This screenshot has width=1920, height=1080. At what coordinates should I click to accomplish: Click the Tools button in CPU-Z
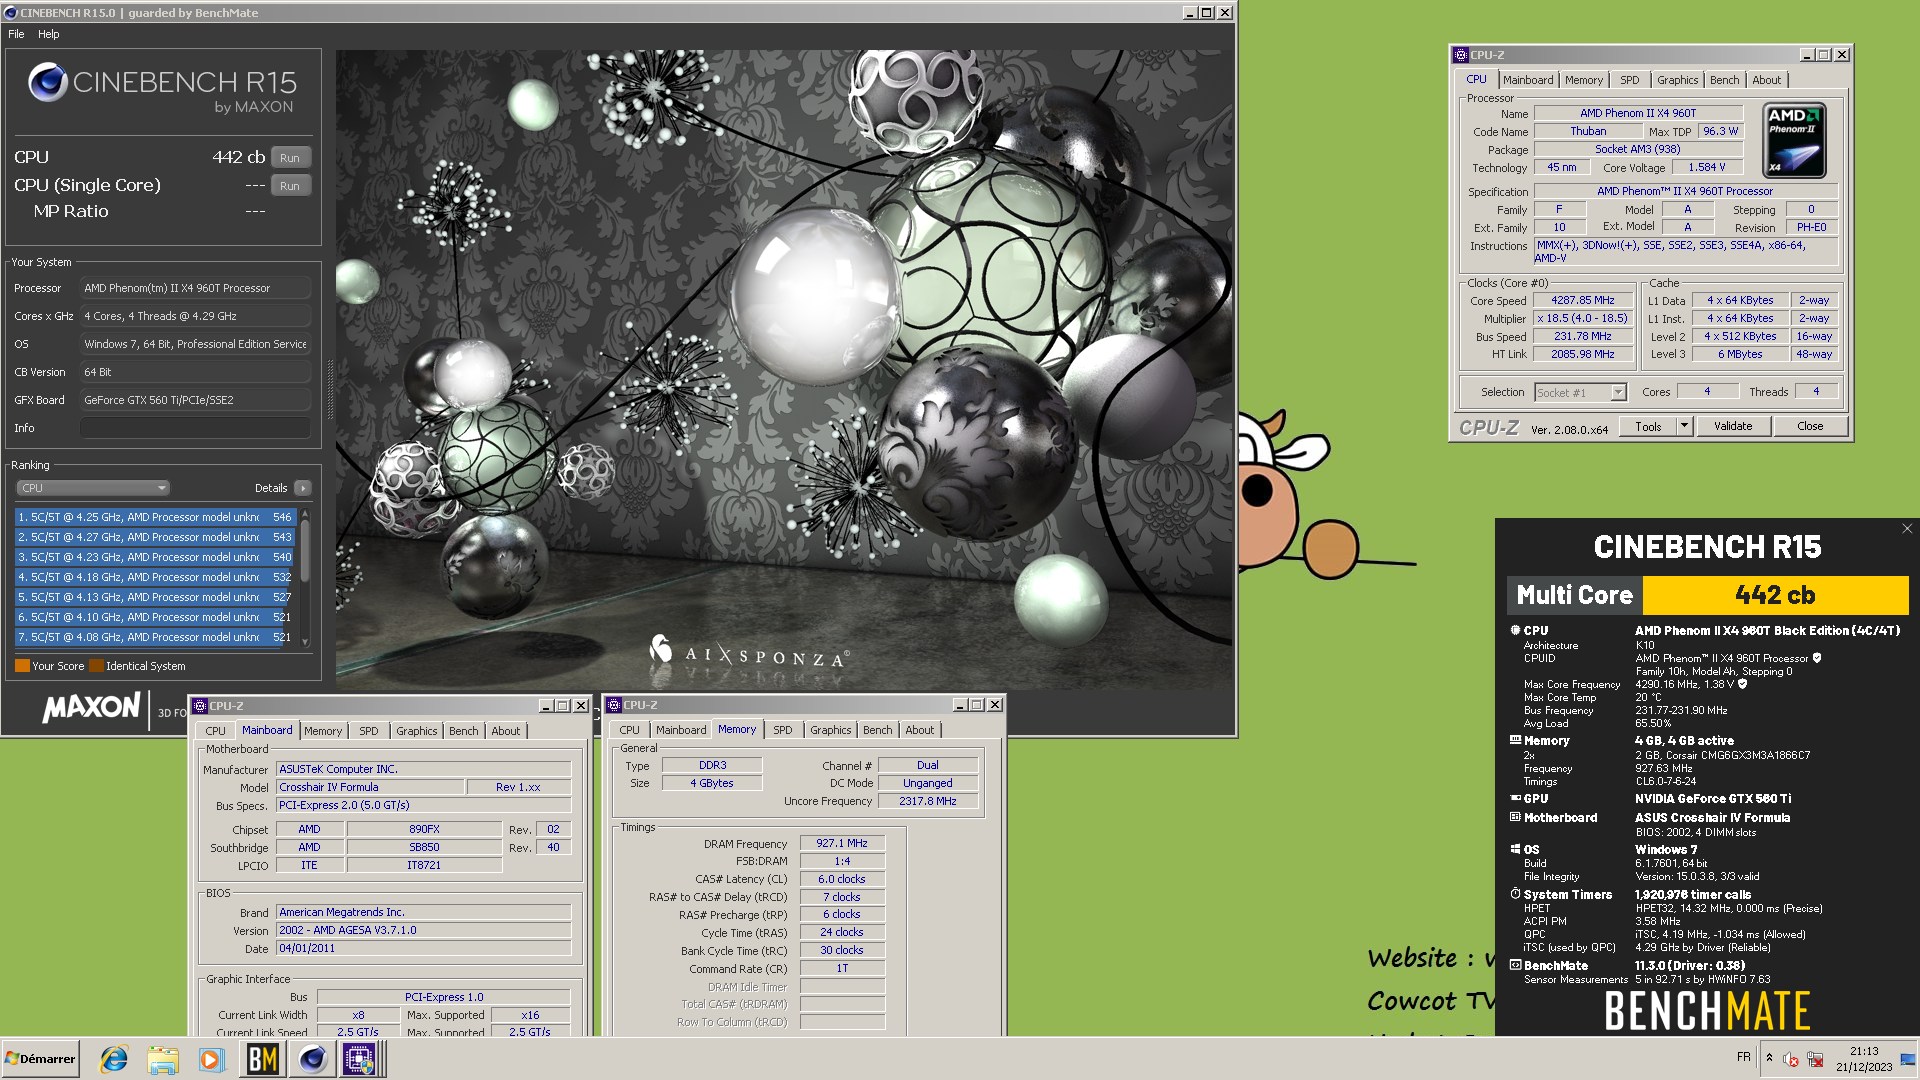point(1648,426)
